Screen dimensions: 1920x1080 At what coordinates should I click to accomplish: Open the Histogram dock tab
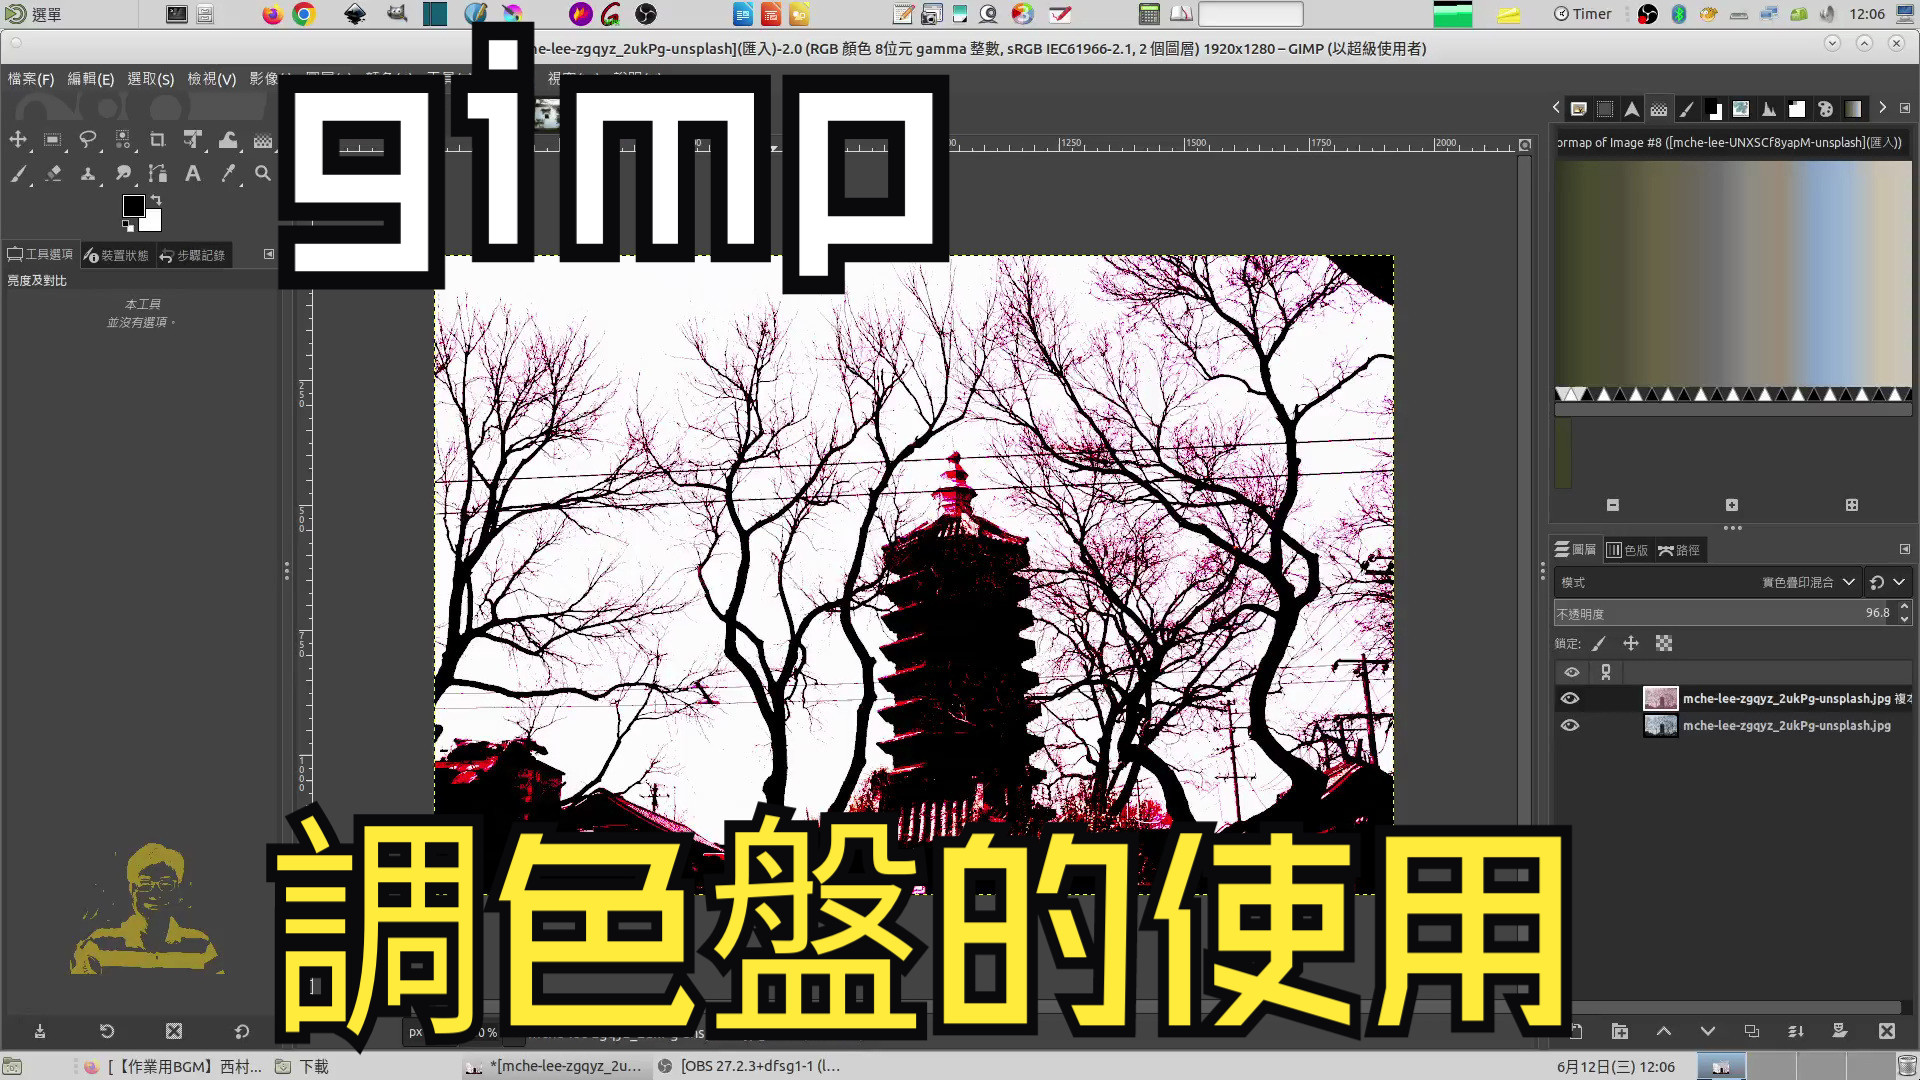1769,109
